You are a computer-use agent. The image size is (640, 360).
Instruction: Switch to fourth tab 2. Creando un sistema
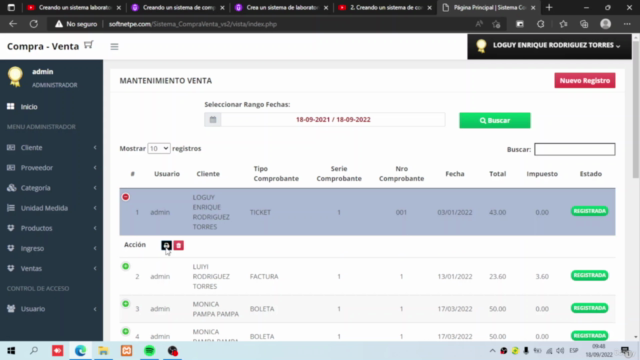[x=384, y=7]
